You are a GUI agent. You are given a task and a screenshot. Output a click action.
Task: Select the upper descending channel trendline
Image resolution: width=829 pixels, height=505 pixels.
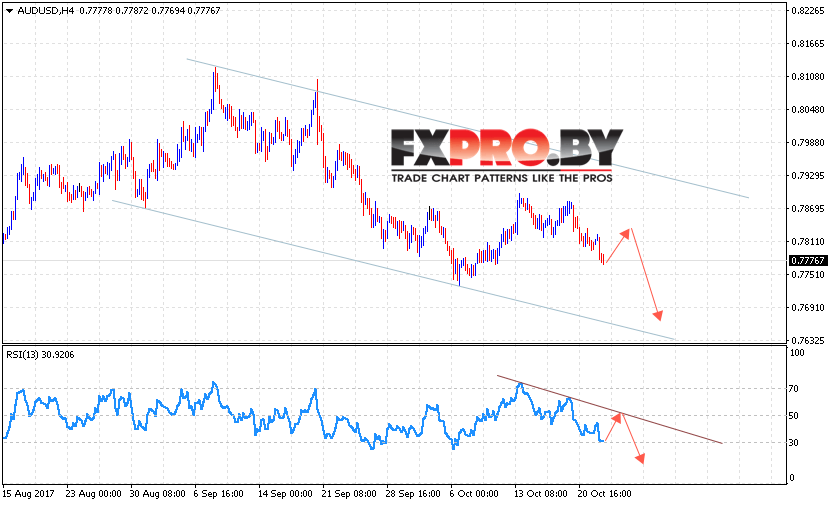click(x=467, y=128)
